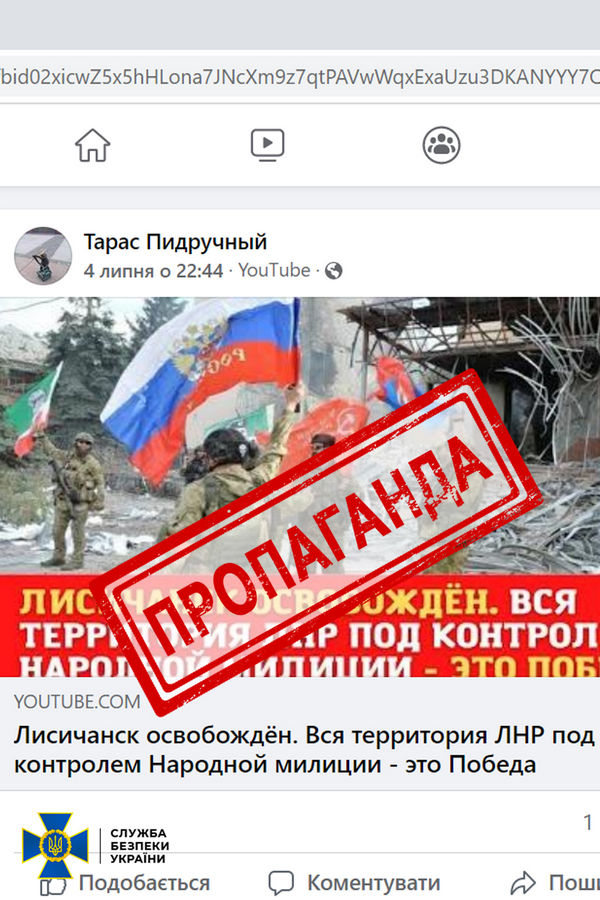This screenshot has height=900, width=600.
Task: Click the Служба безпеки України logo
Action: click(96, 845)
